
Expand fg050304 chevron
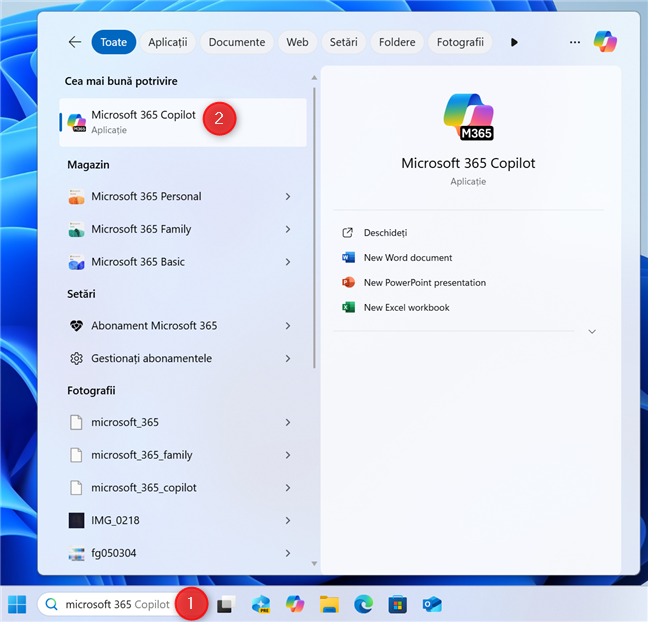click(288, 553)
